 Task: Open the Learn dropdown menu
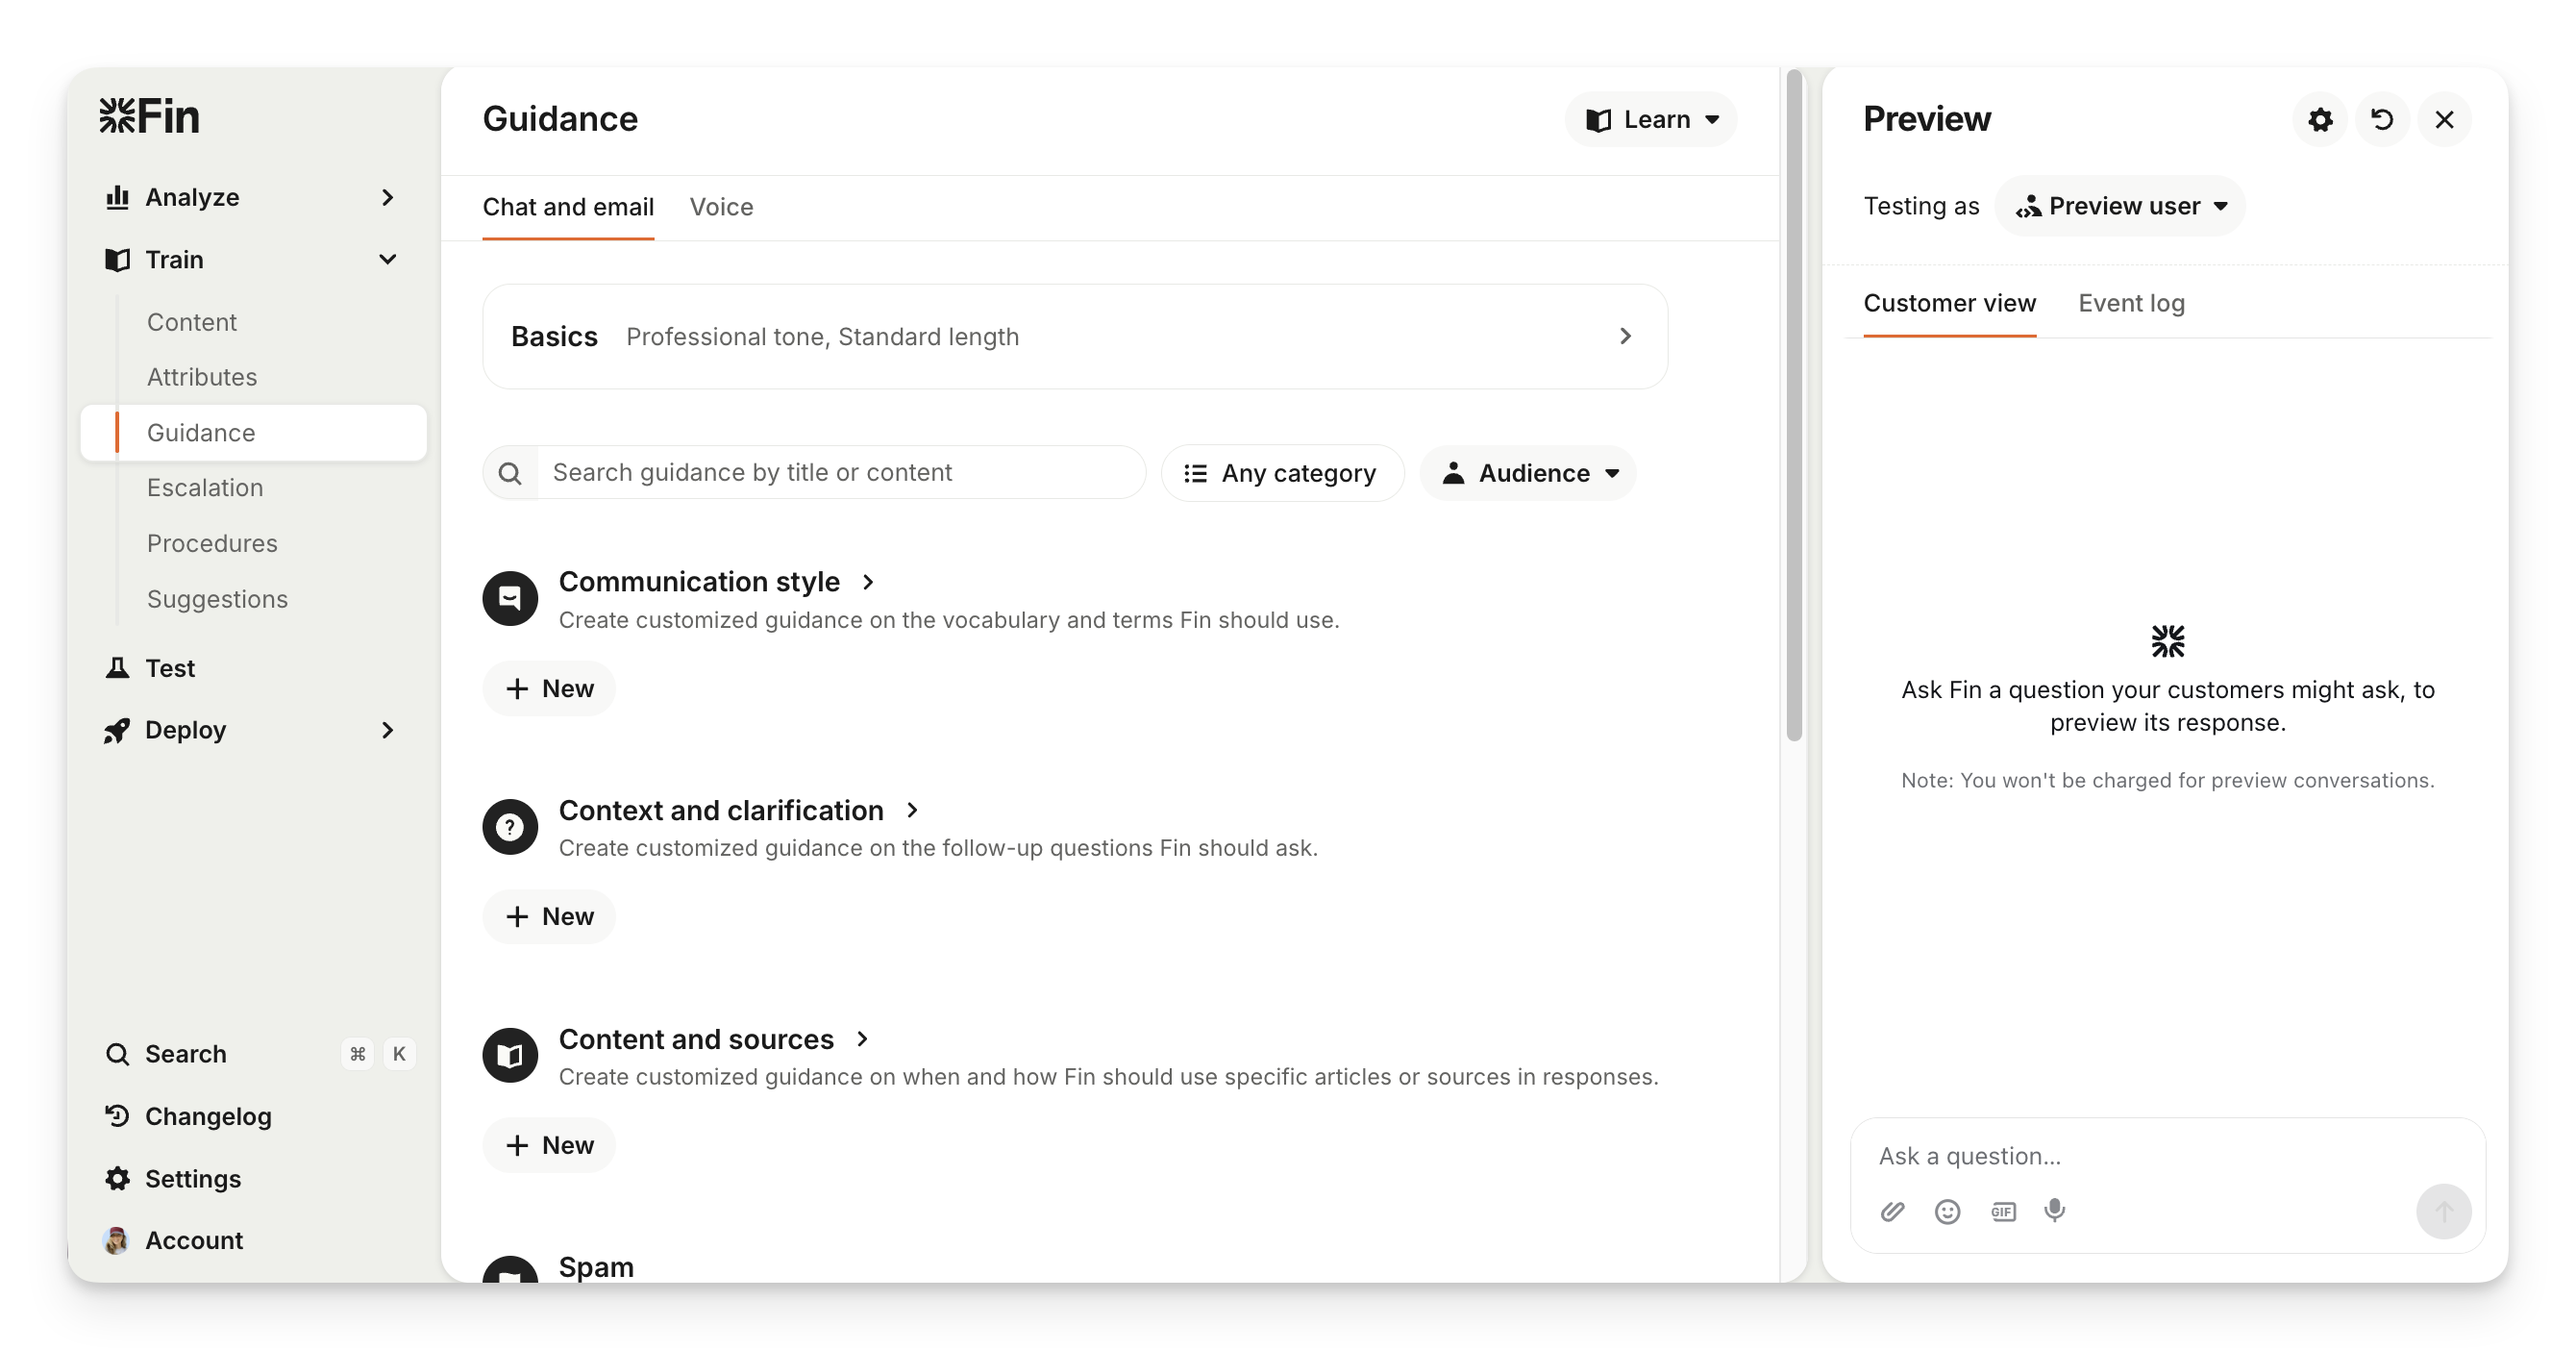pyautogui.click(x=1651, y=120)
